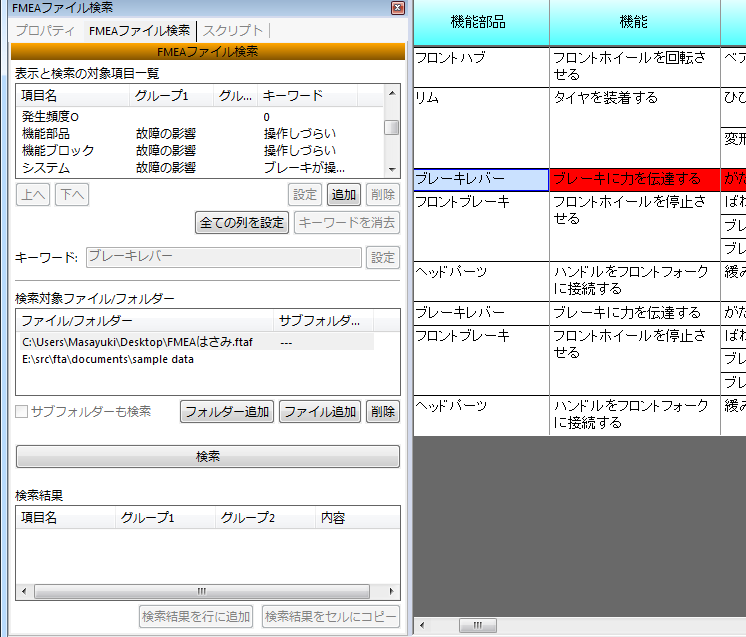This screenshot has width=746, height=637.
Task: Select フロントホイールを回転させる cell
Action: (x=635, y=67)
